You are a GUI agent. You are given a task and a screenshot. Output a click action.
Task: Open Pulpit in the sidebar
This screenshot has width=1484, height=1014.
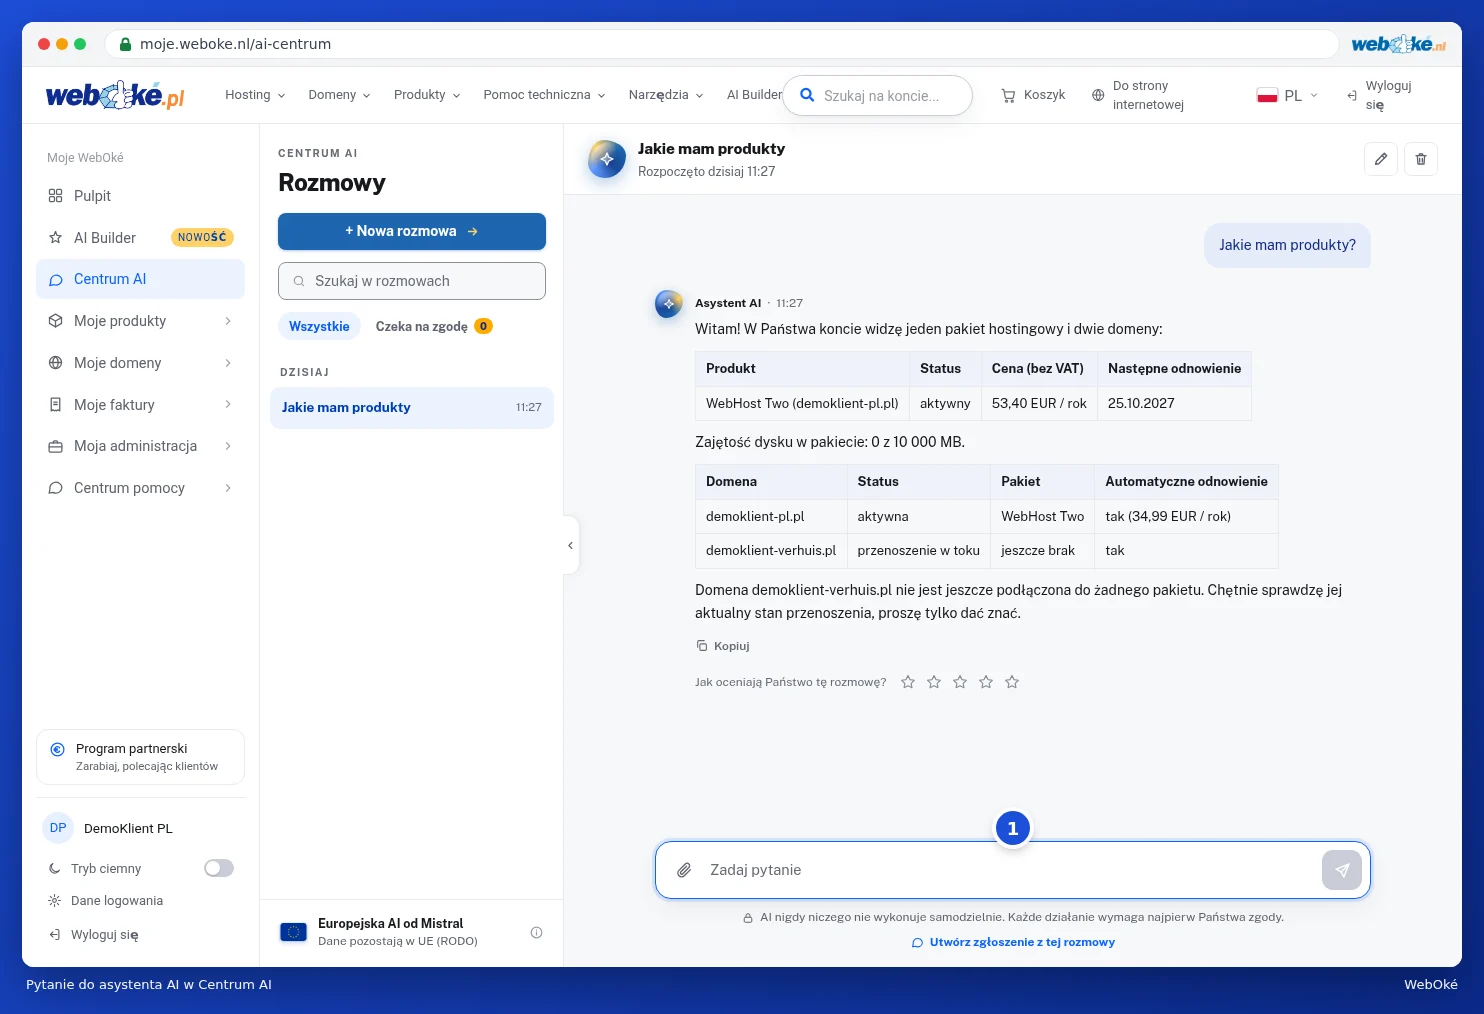click(x=141, y=196)
